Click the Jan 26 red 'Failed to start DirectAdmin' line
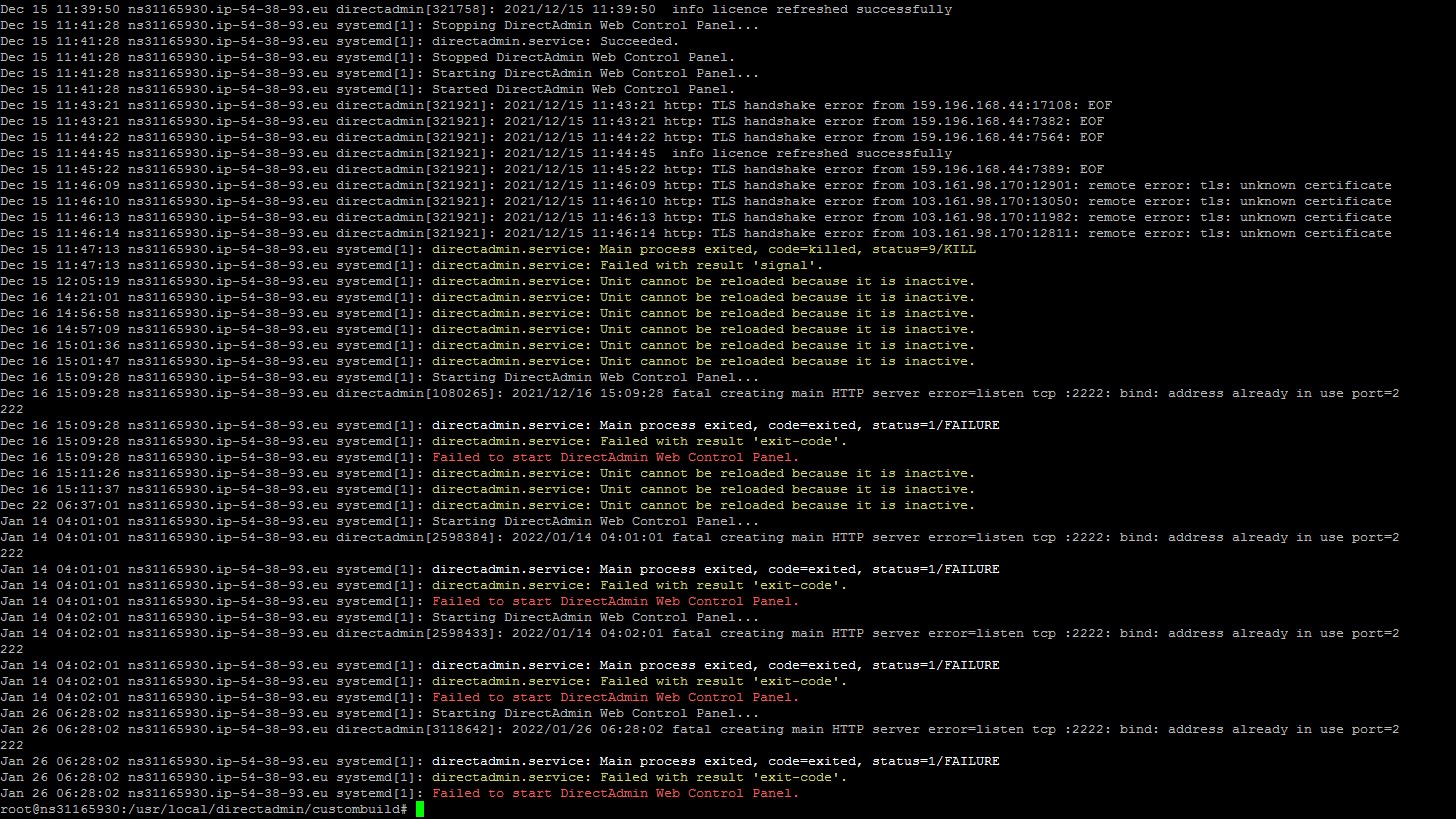The height and width of the screenshot is (819, 1456). [400, 793]
